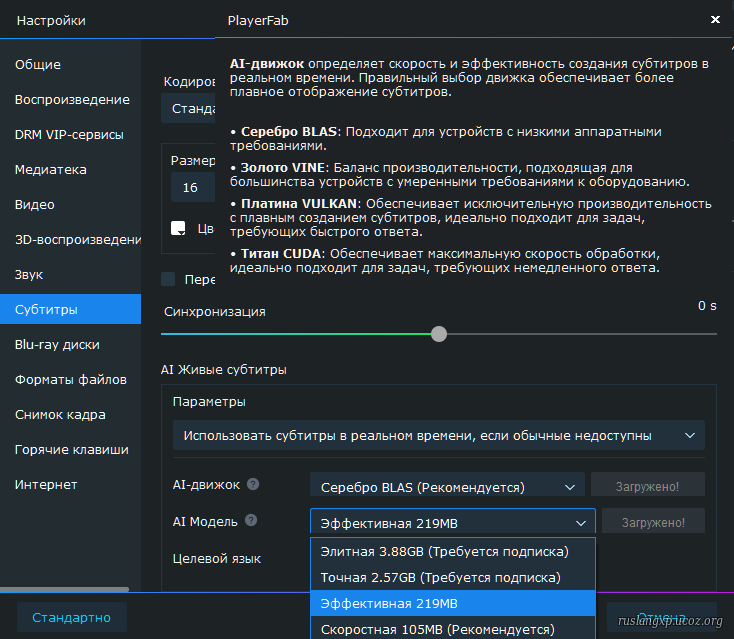
Task: Click Загружено! button beside AI-движок
Action: click(647, 486)
